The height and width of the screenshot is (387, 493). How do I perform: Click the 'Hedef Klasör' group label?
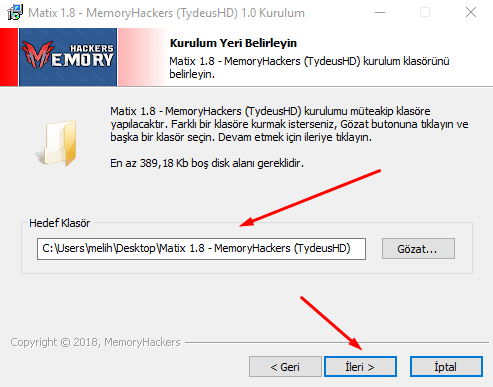(x=60, y=223)
